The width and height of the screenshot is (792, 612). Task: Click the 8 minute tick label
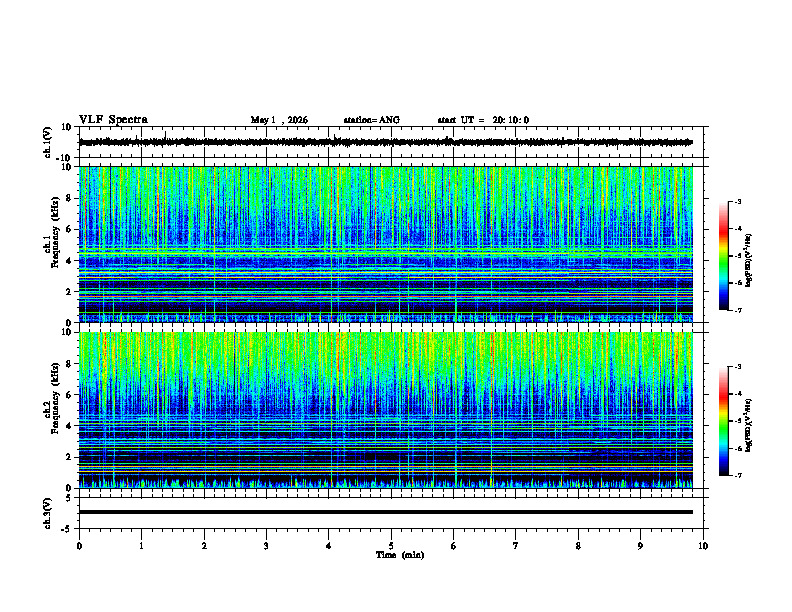(x=578, y=546)
